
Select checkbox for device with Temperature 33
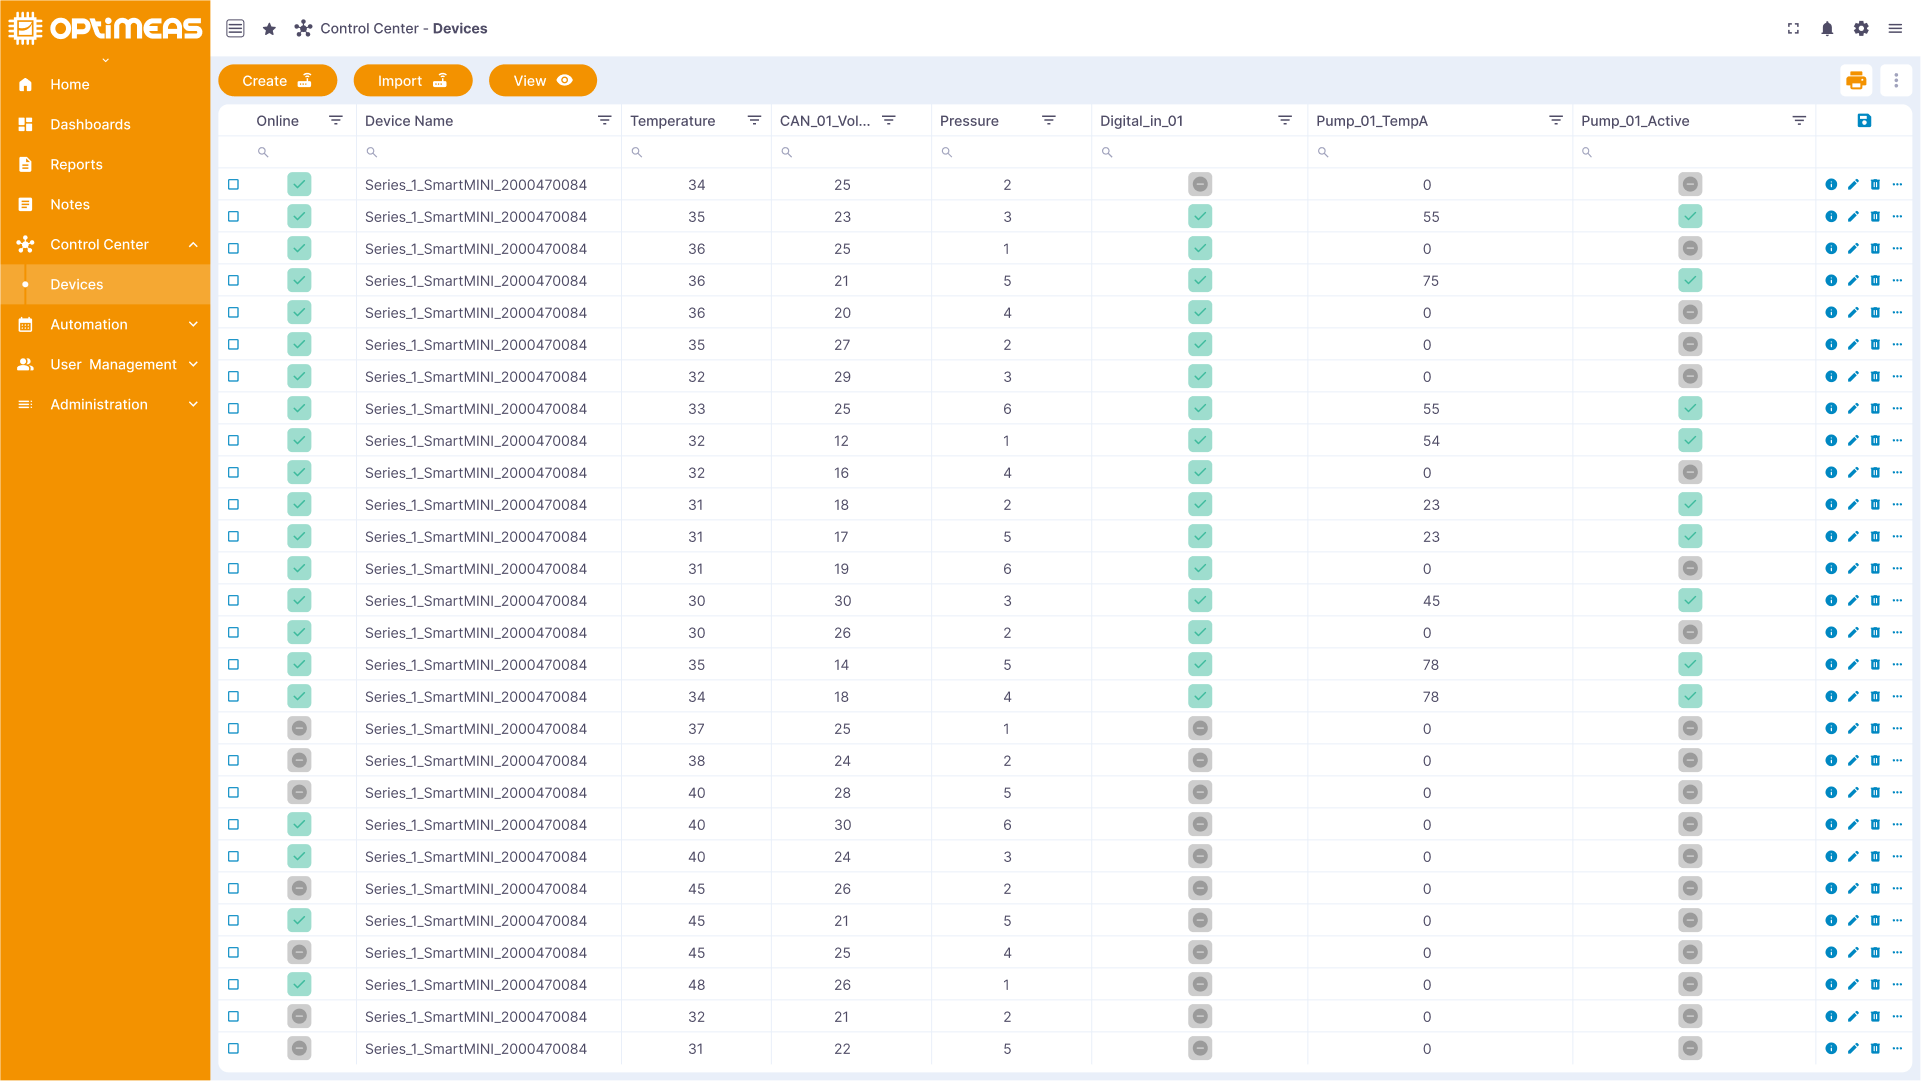pyautogui.click(x=234, y=409)
